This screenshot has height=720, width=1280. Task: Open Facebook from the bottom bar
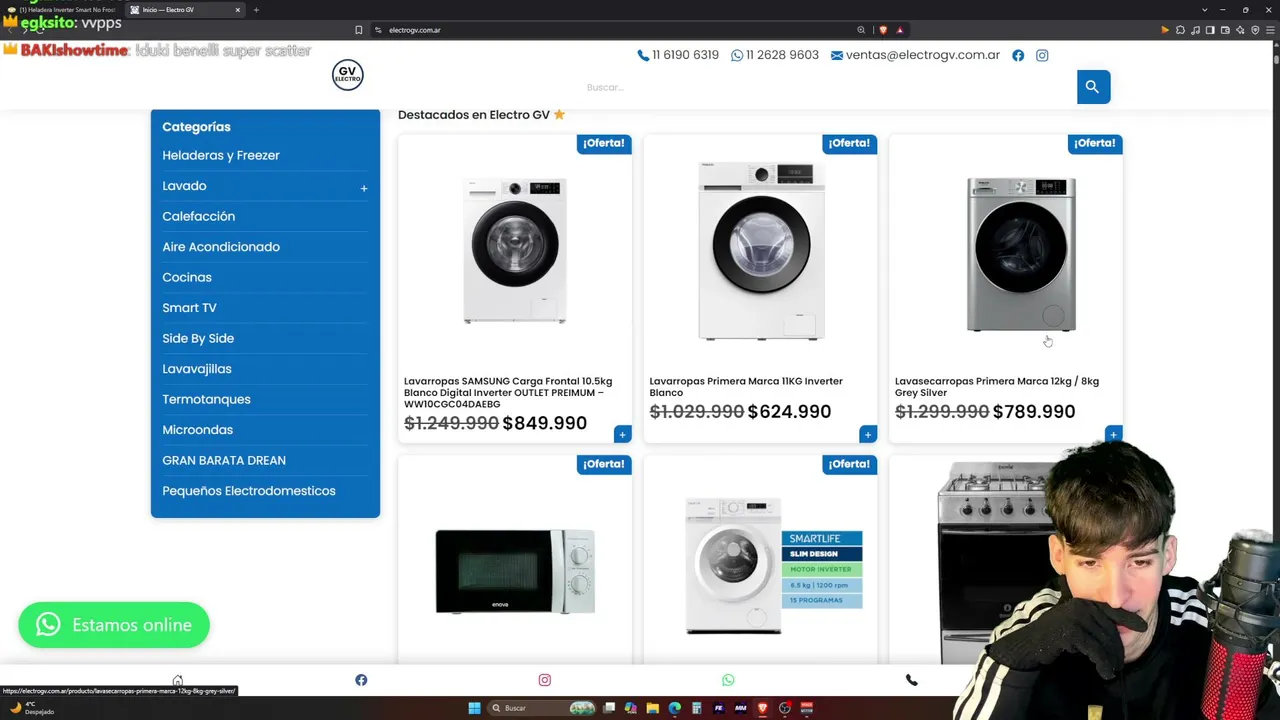(361, 680)
